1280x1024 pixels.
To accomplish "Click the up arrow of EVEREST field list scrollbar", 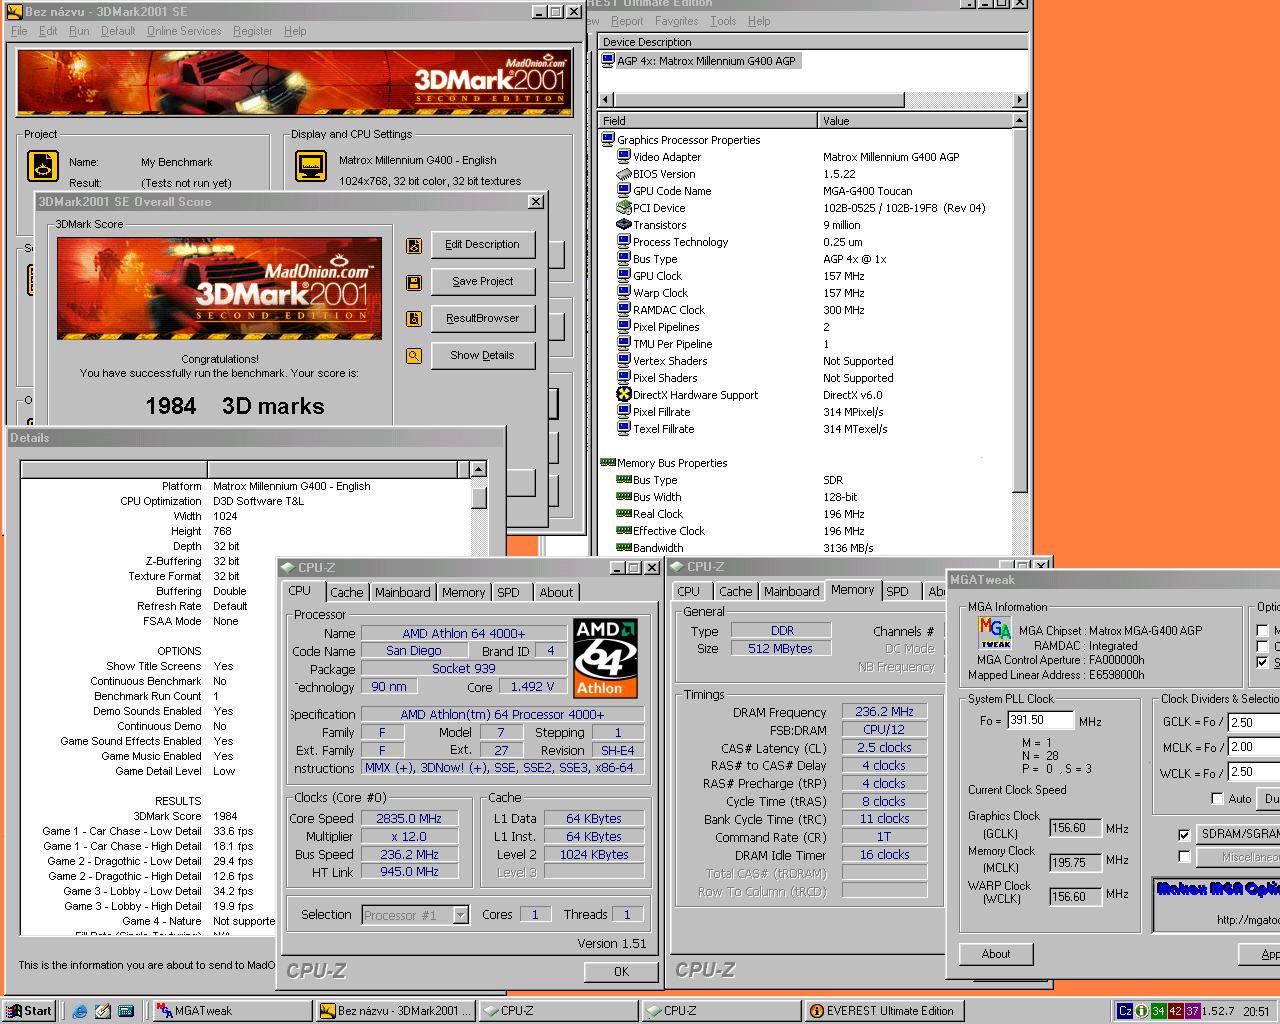I will click(1020, 120).
